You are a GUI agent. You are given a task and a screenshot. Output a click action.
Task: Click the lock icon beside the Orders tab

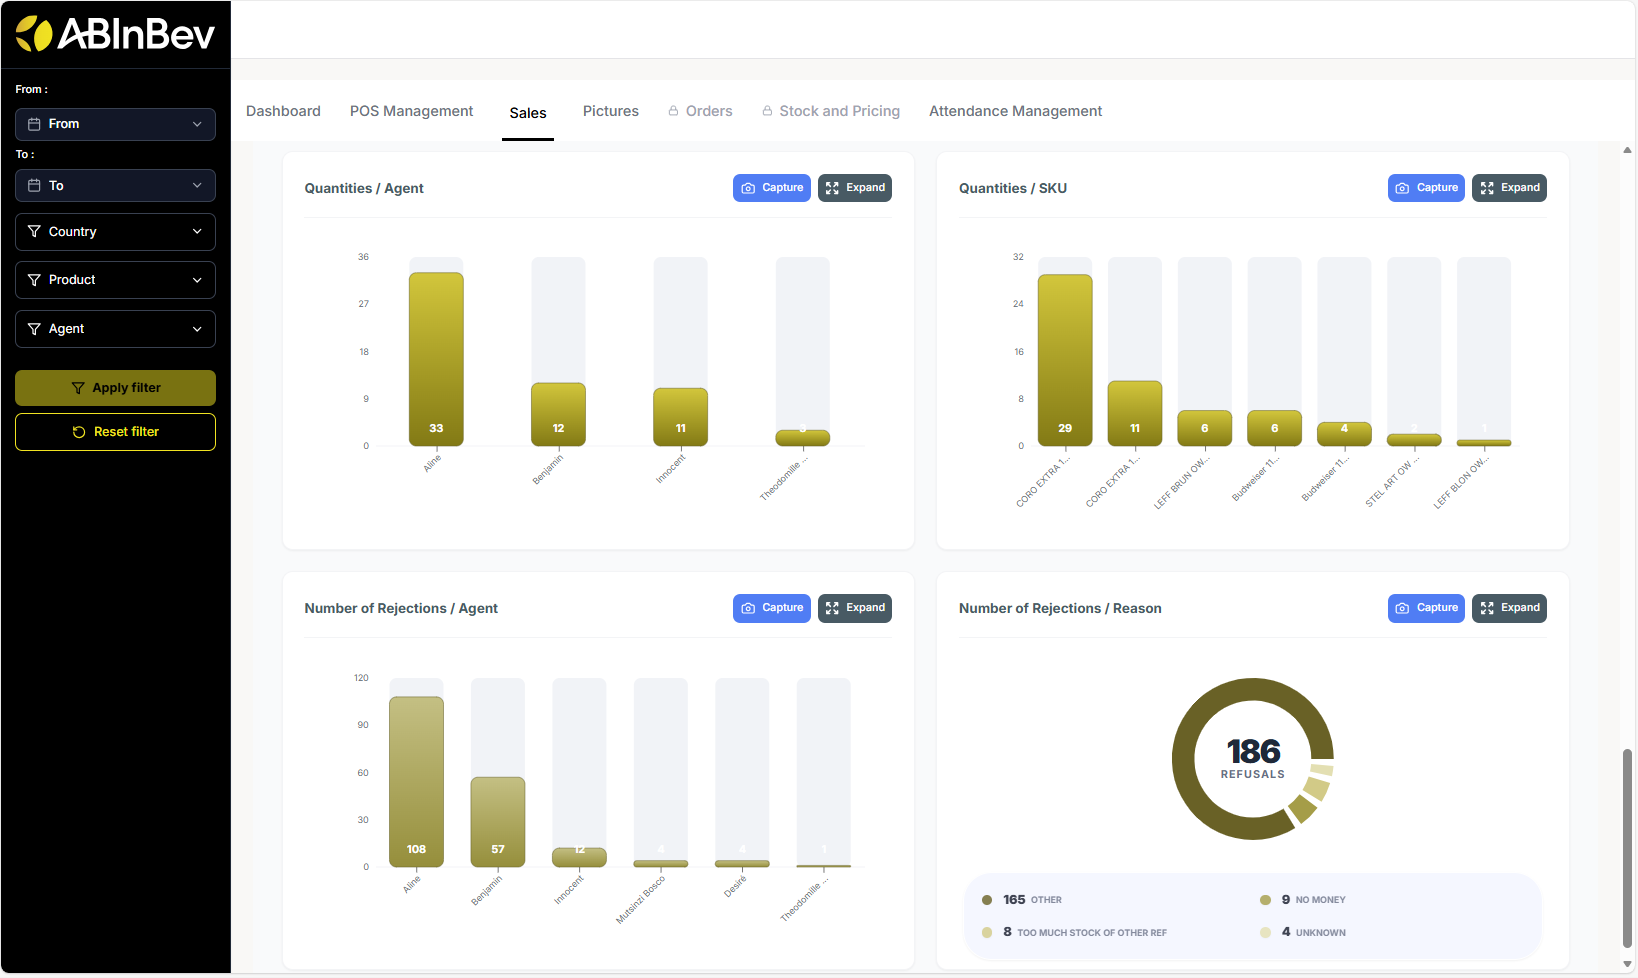pos(674,111)
